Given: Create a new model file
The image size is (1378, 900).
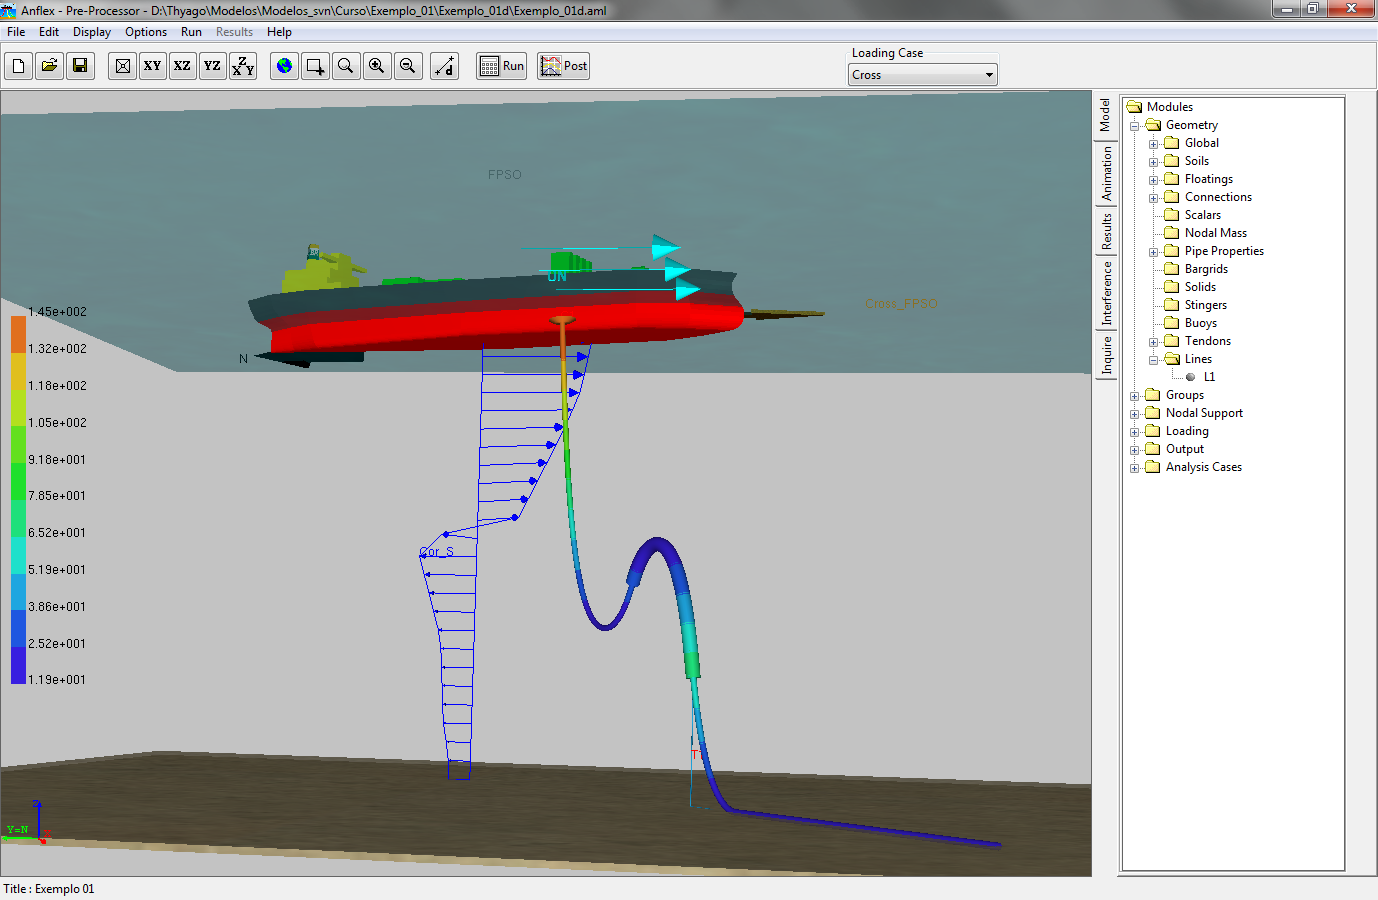Looking at the screenshot, I should 19,66.
